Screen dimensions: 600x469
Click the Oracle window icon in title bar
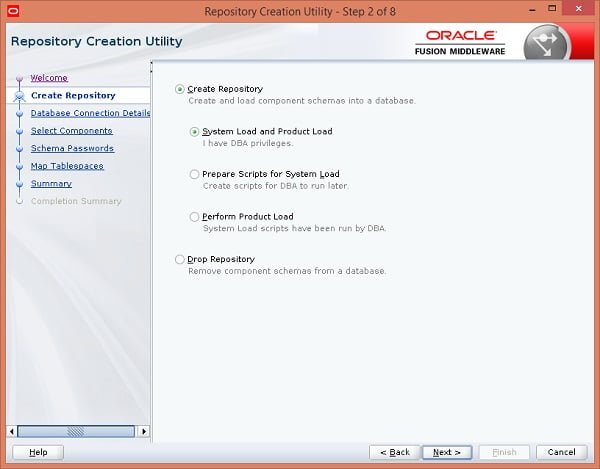coord(13,11)
